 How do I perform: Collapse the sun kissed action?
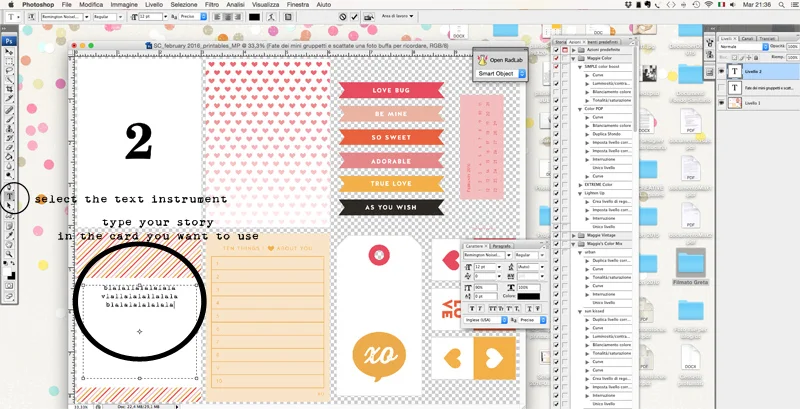click(580, 311)
